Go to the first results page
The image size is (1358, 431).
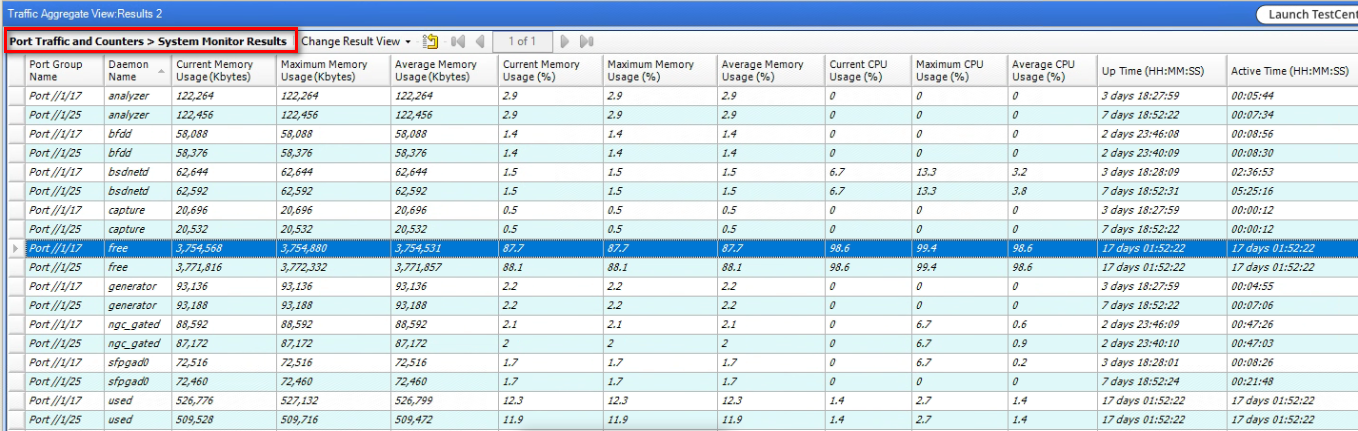point(458,41)
